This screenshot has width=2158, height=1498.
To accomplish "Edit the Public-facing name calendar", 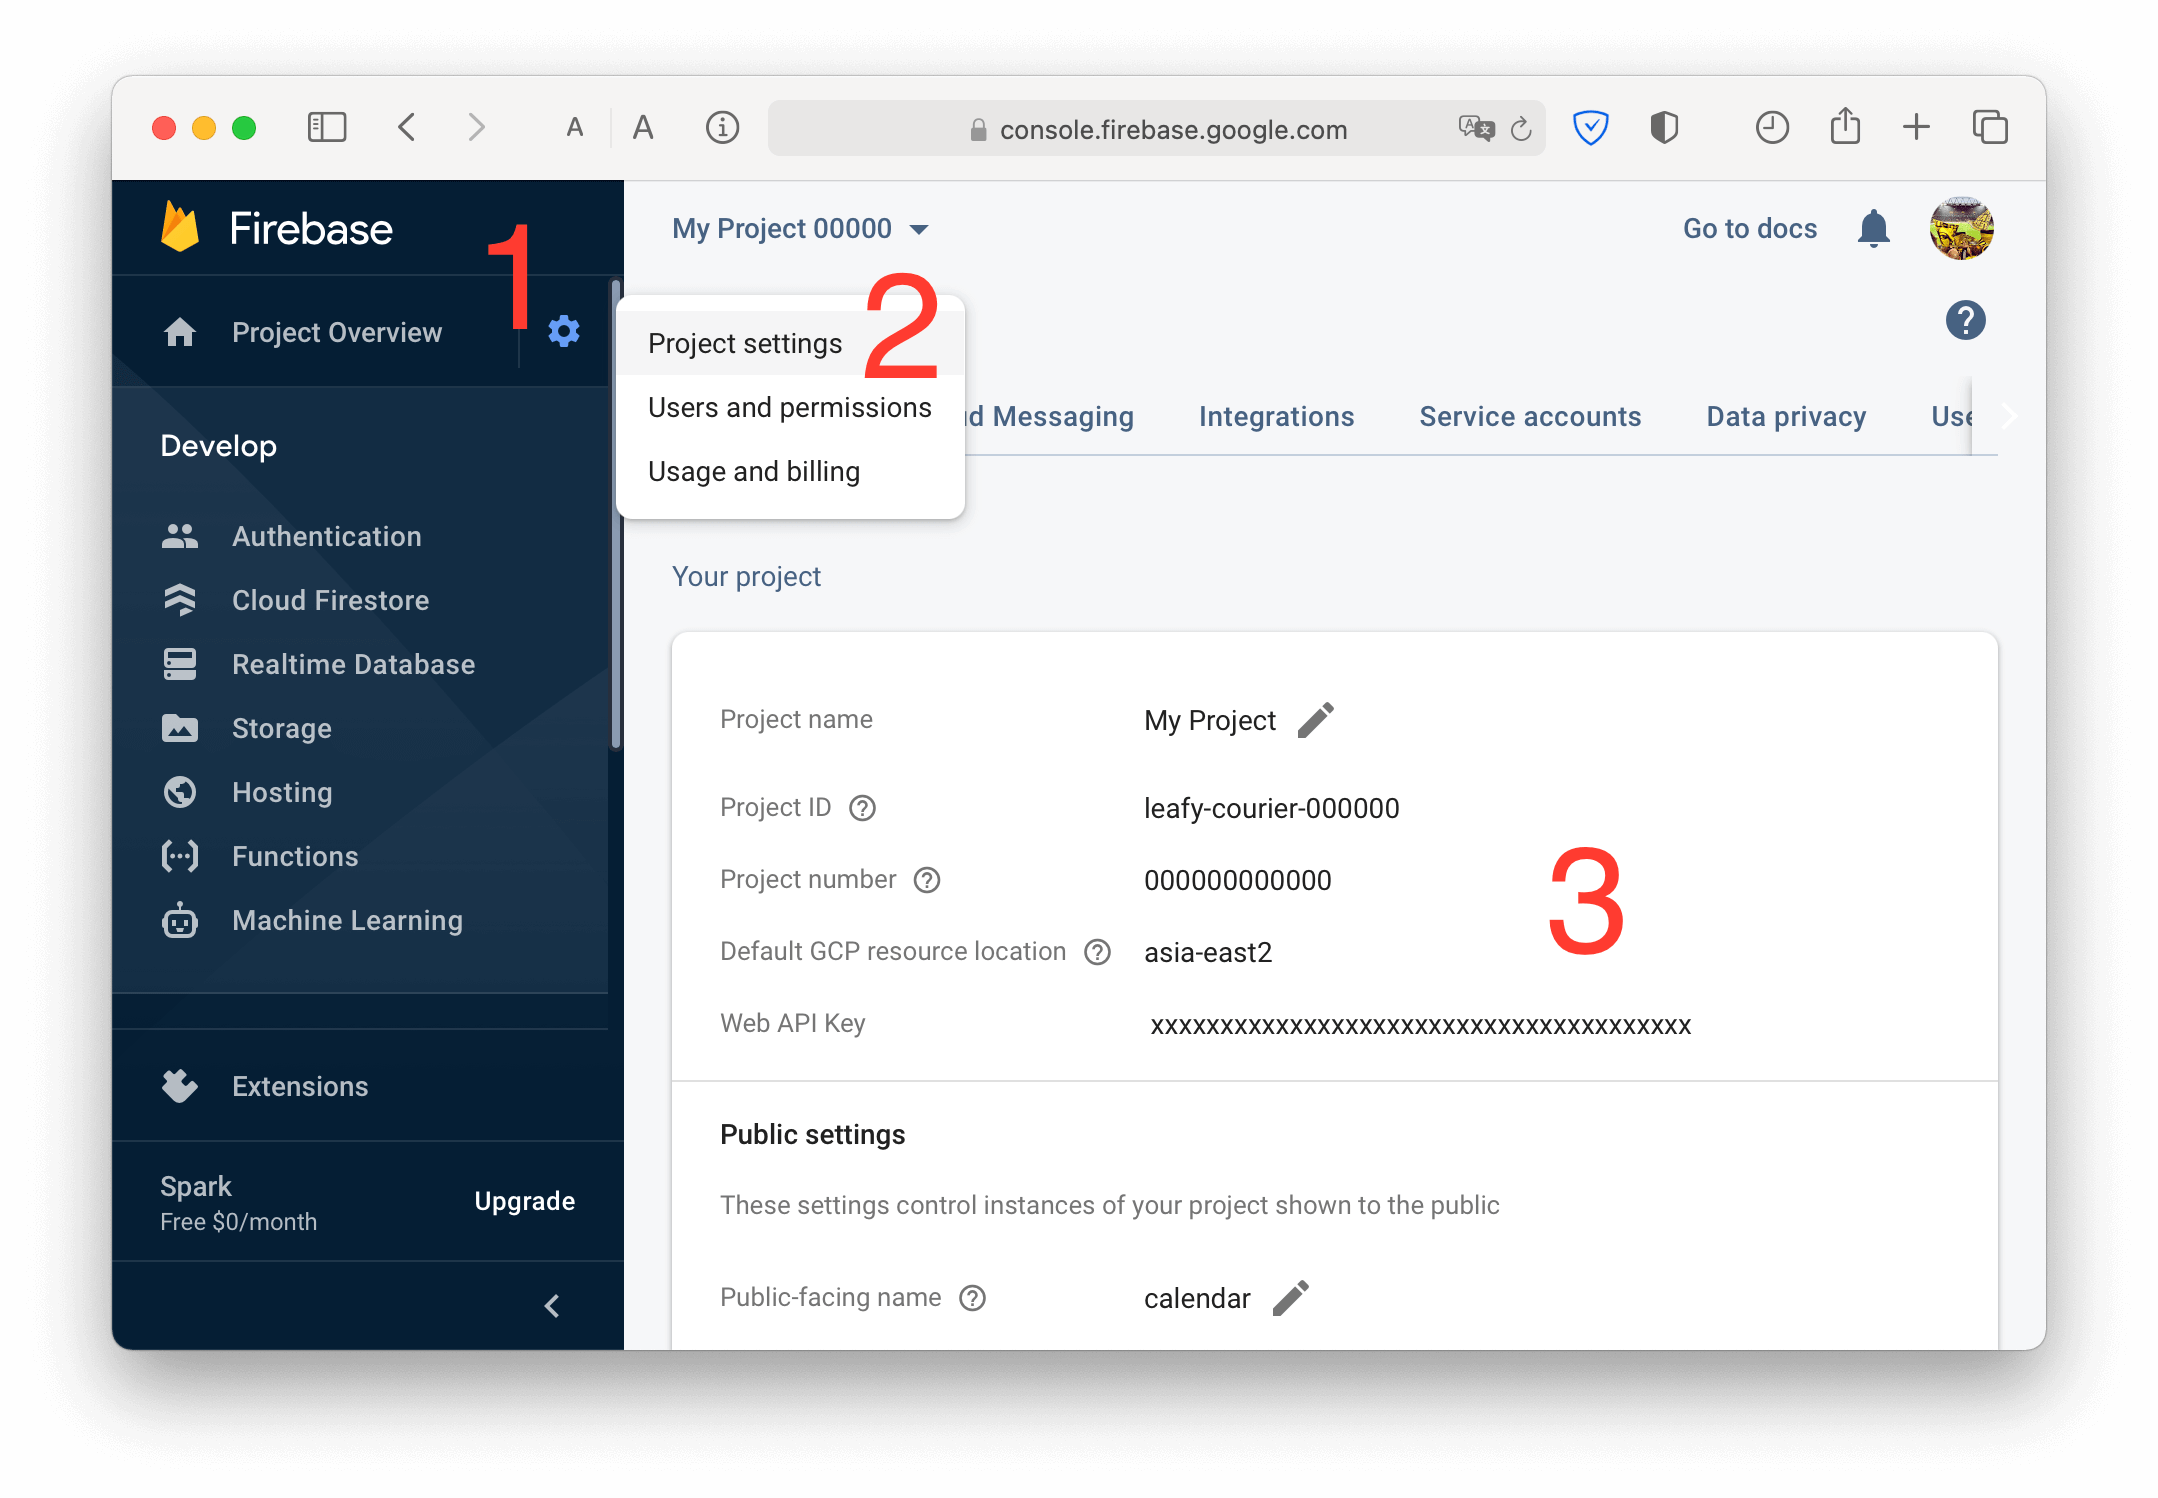I will coord(1291,1297).
